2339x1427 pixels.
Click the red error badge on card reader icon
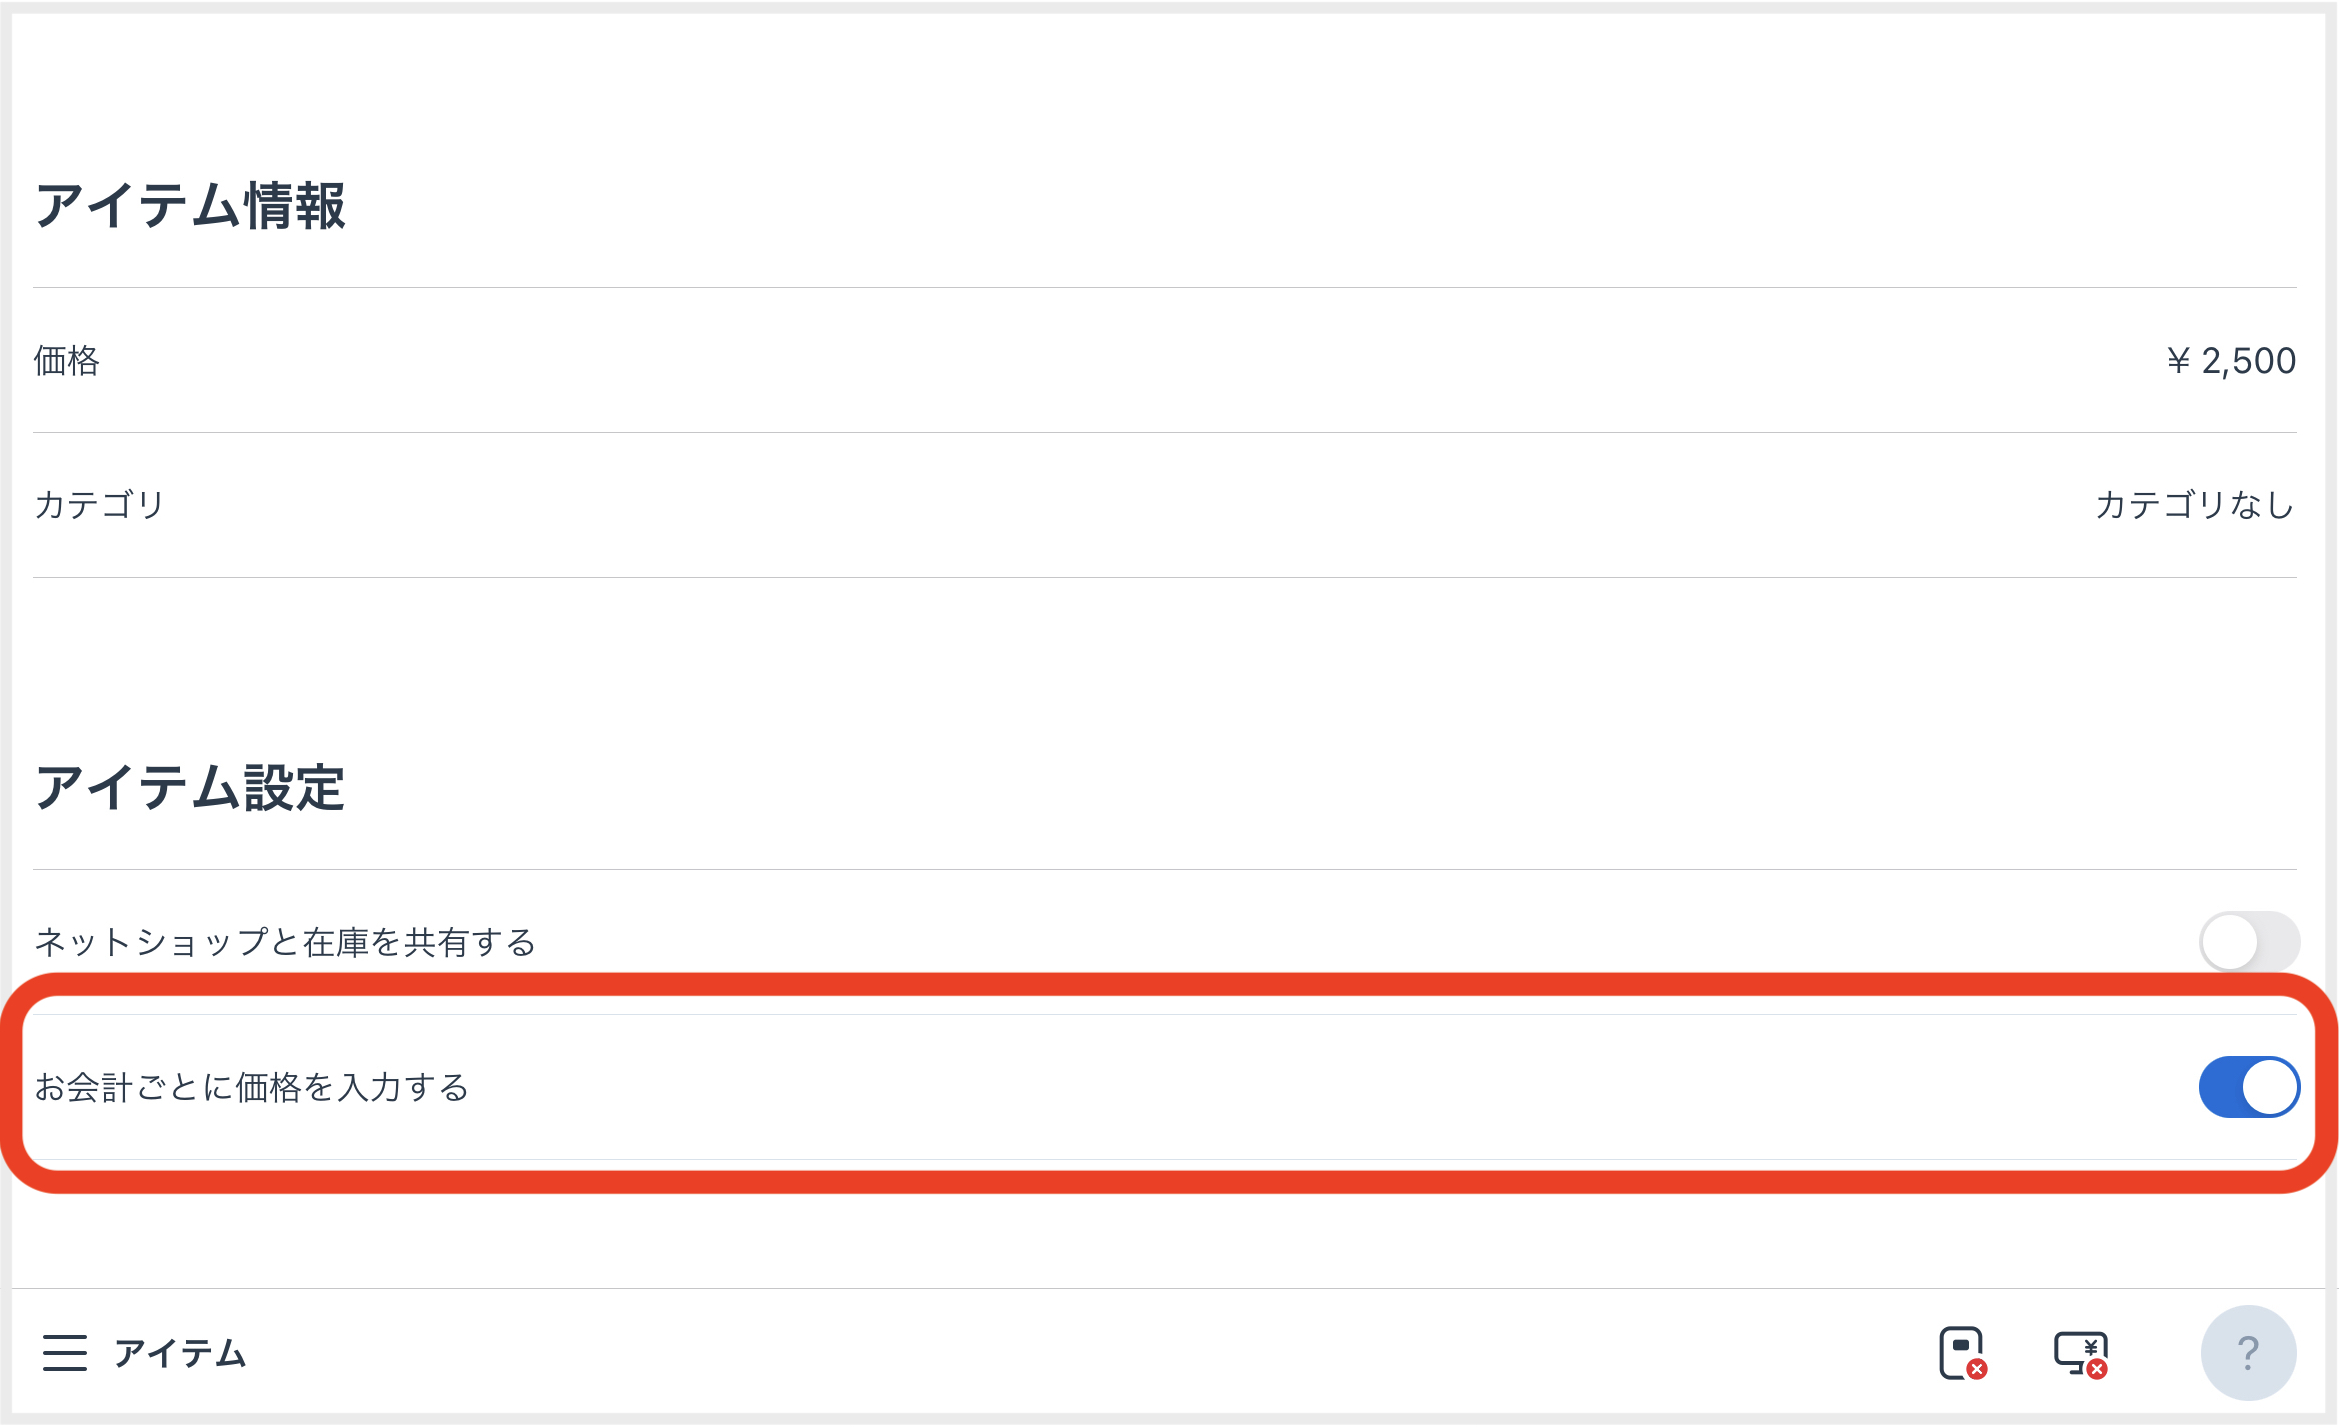tap(1977, 1370)
